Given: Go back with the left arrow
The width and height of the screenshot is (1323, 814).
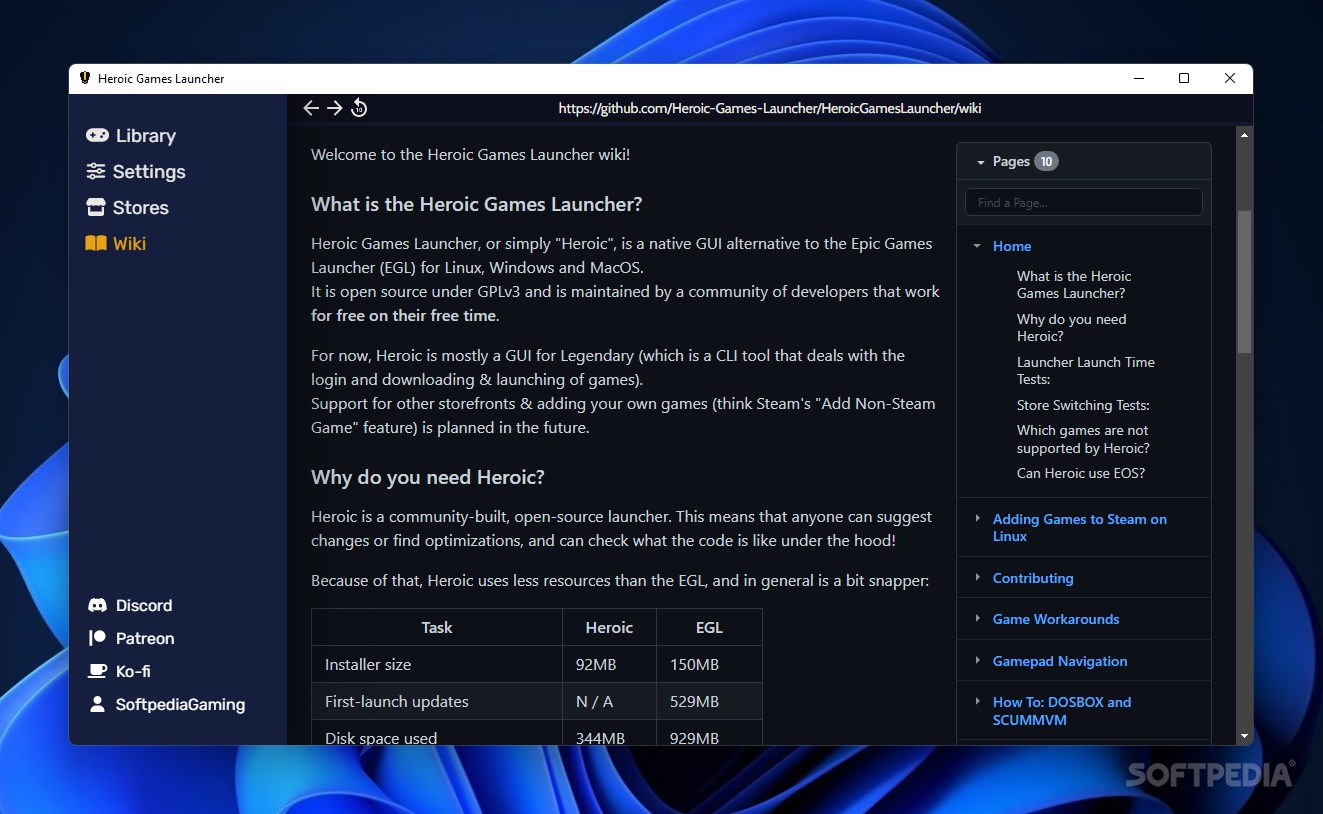Looking at the screenshot, I should 311,108.
